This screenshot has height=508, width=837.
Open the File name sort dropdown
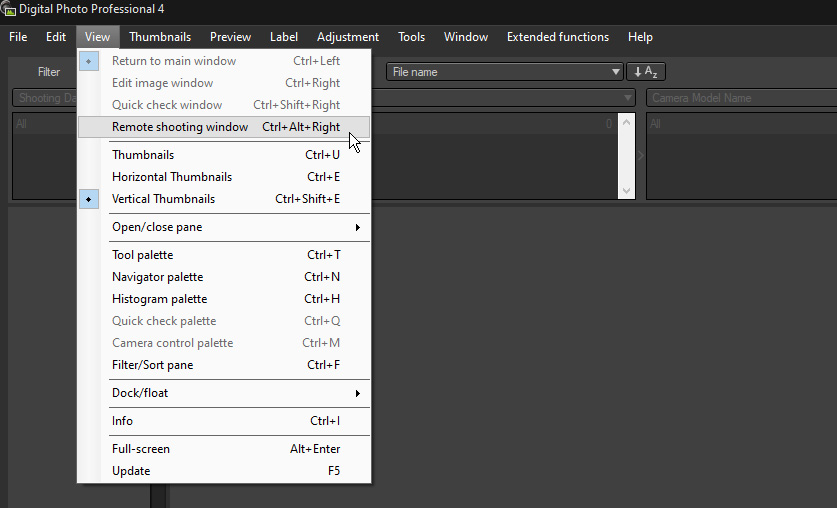coord(504,72)
